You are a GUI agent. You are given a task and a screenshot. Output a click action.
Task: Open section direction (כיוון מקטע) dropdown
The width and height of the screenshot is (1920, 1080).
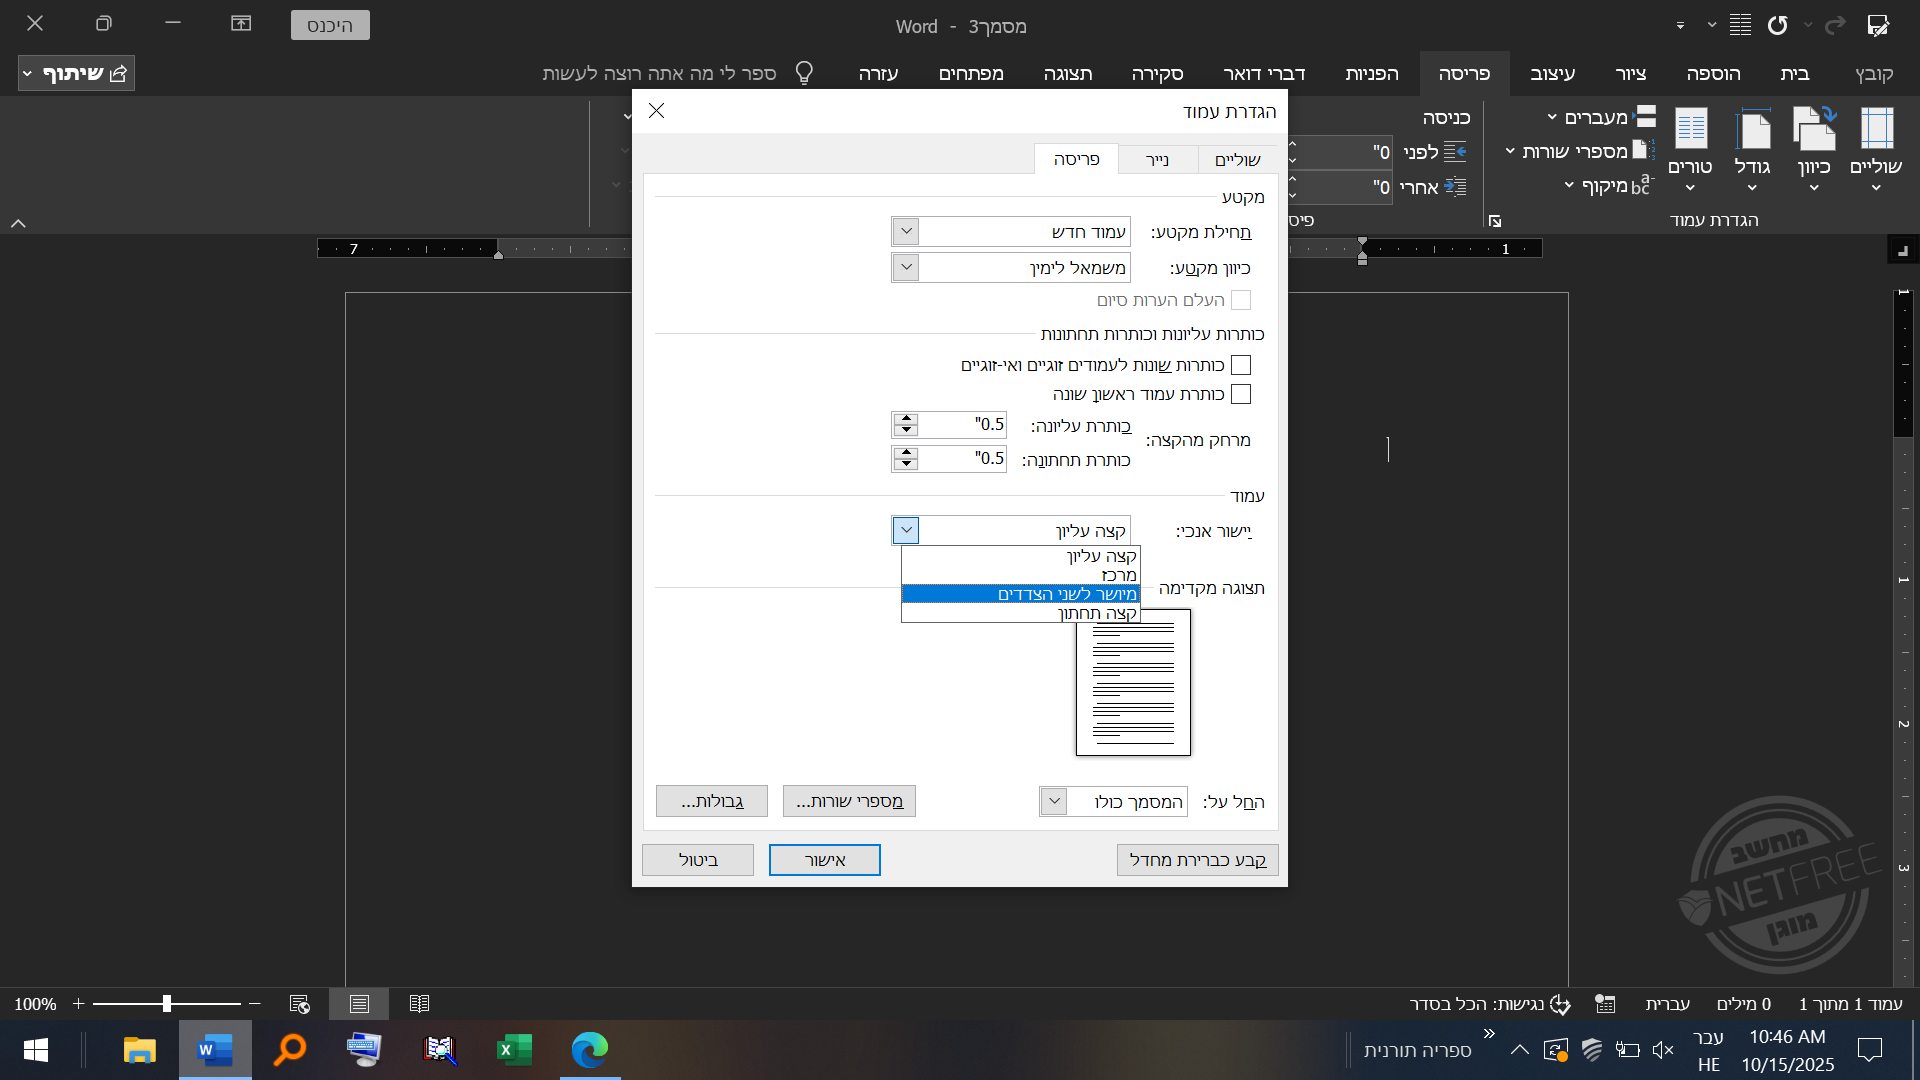click(x=906, y=268)
